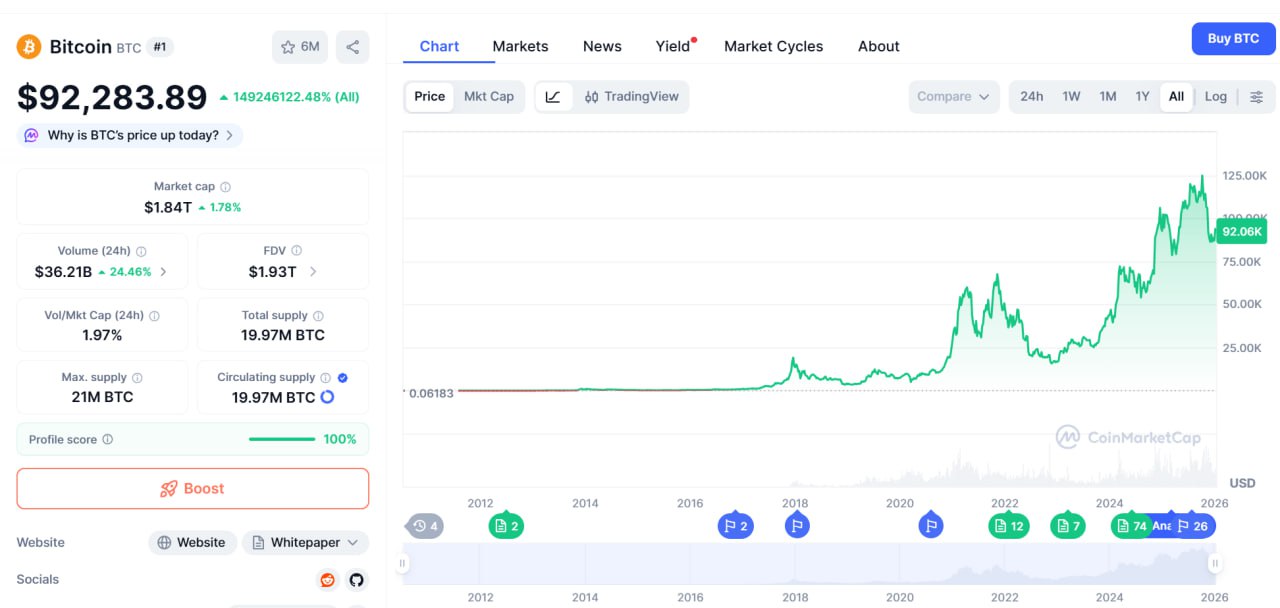
Task: Select the line chart icon
Action: (553, 97)
